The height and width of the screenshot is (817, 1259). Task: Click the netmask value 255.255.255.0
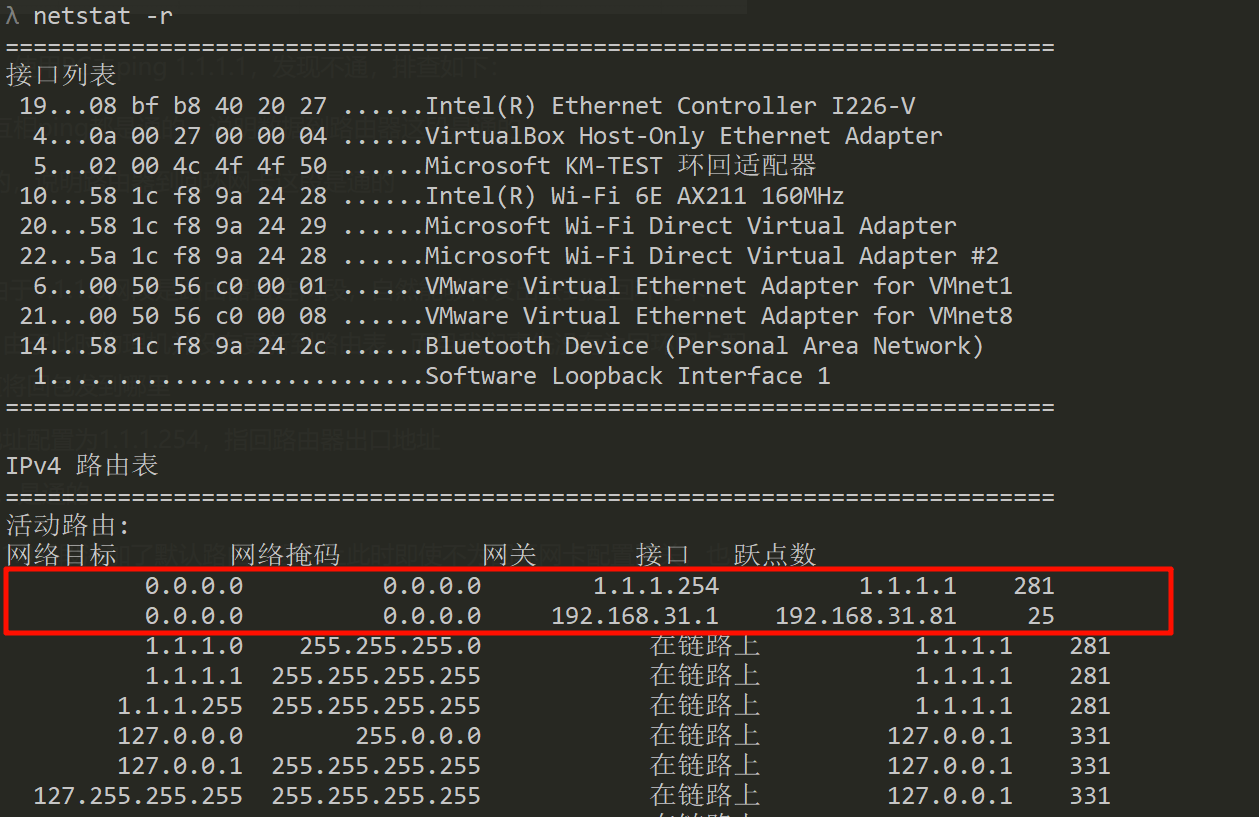point(390,646)
